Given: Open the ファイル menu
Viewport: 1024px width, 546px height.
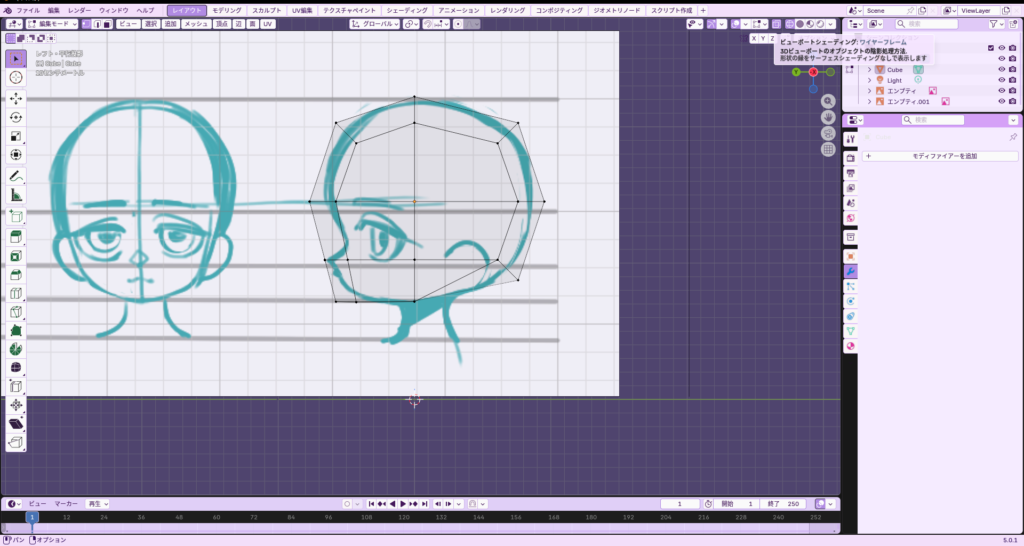Looking at the screenshot, I should [x=28, y=9].
